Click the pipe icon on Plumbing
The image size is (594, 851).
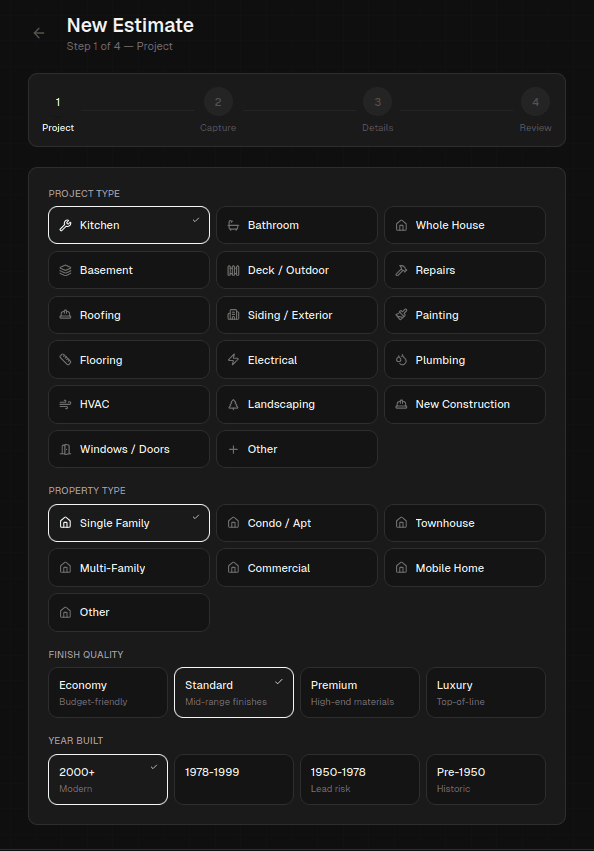[402, 359]
